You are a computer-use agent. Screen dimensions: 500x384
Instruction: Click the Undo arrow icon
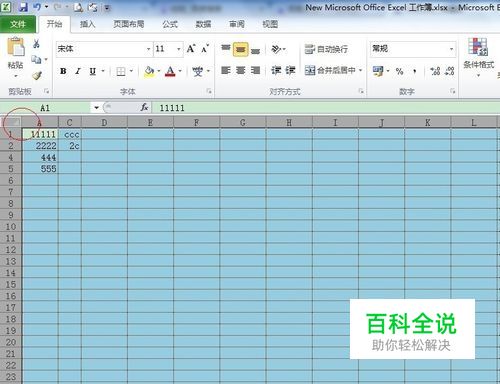coord(37,7)
